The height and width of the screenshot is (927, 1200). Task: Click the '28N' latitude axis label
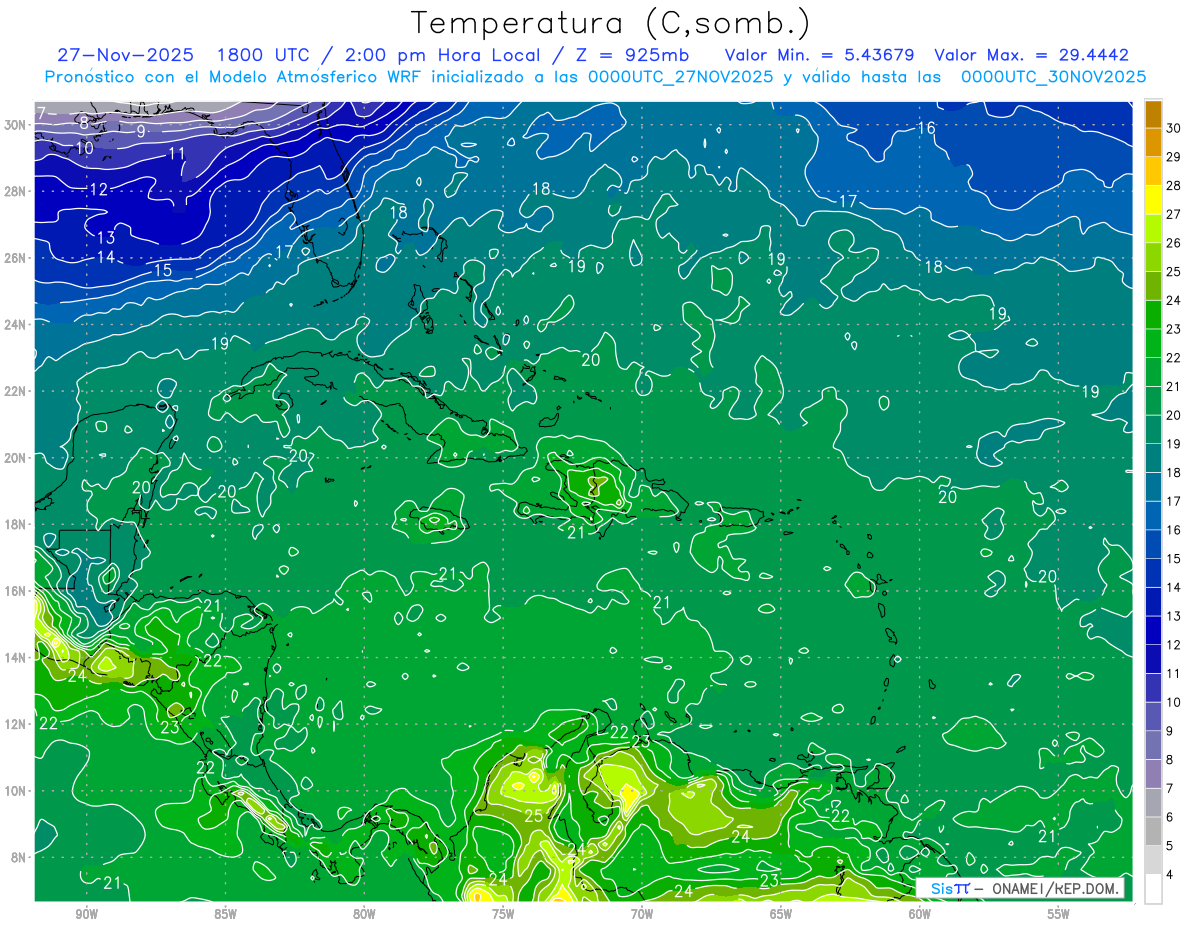pos(14,191)
